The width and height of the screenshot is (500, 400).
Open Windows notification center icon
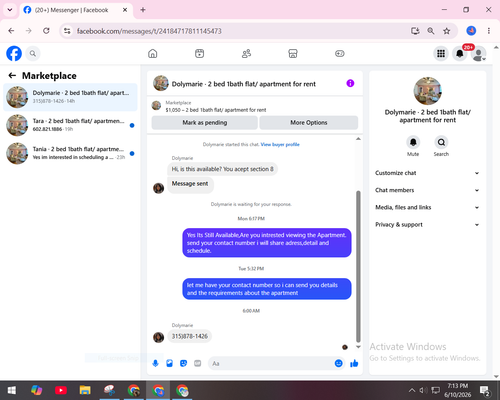coord(484,390)
